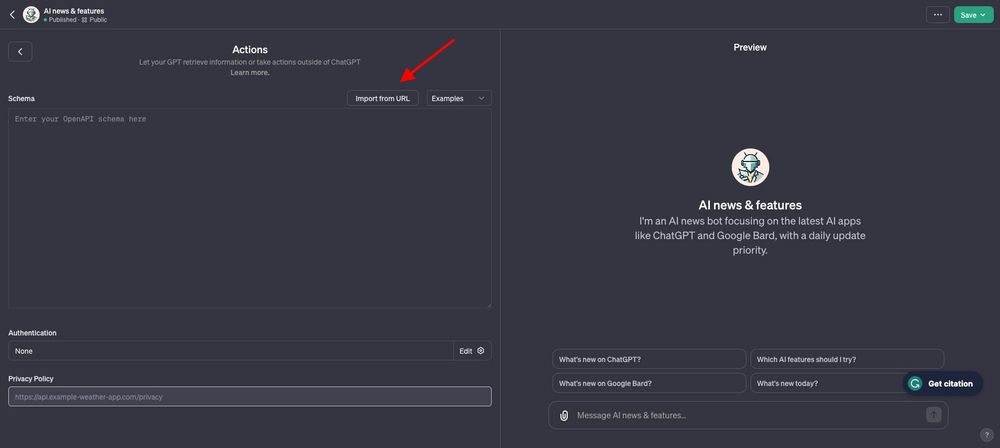
Task: Choose "What's new on Google Bard?" starter
Action: (x=649, y=383)
